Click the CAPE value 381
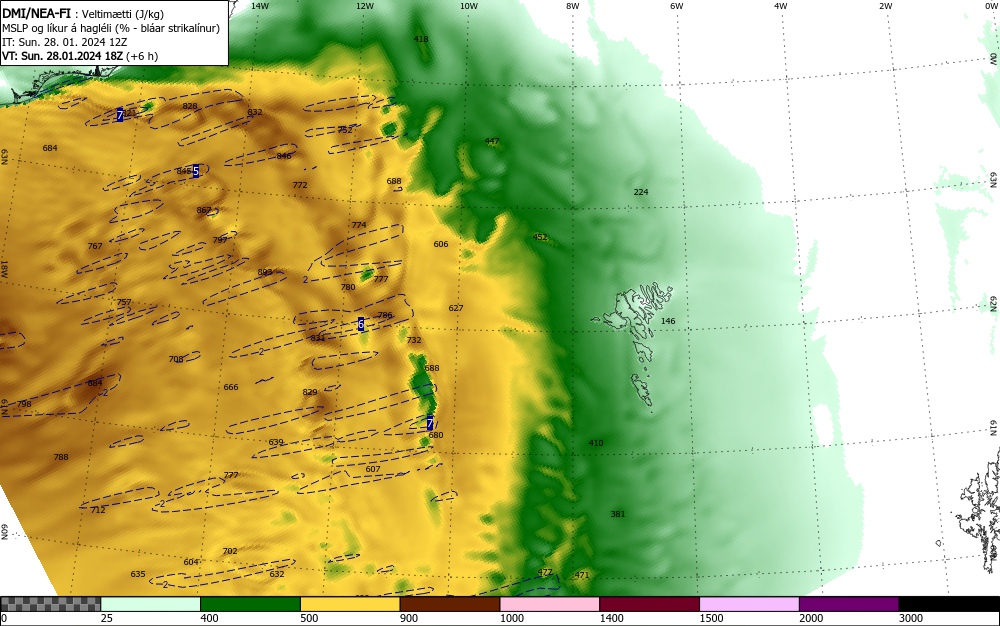The width and height of the screenshot is (1000, 626). pyautogui.click(x=617, y=514)
